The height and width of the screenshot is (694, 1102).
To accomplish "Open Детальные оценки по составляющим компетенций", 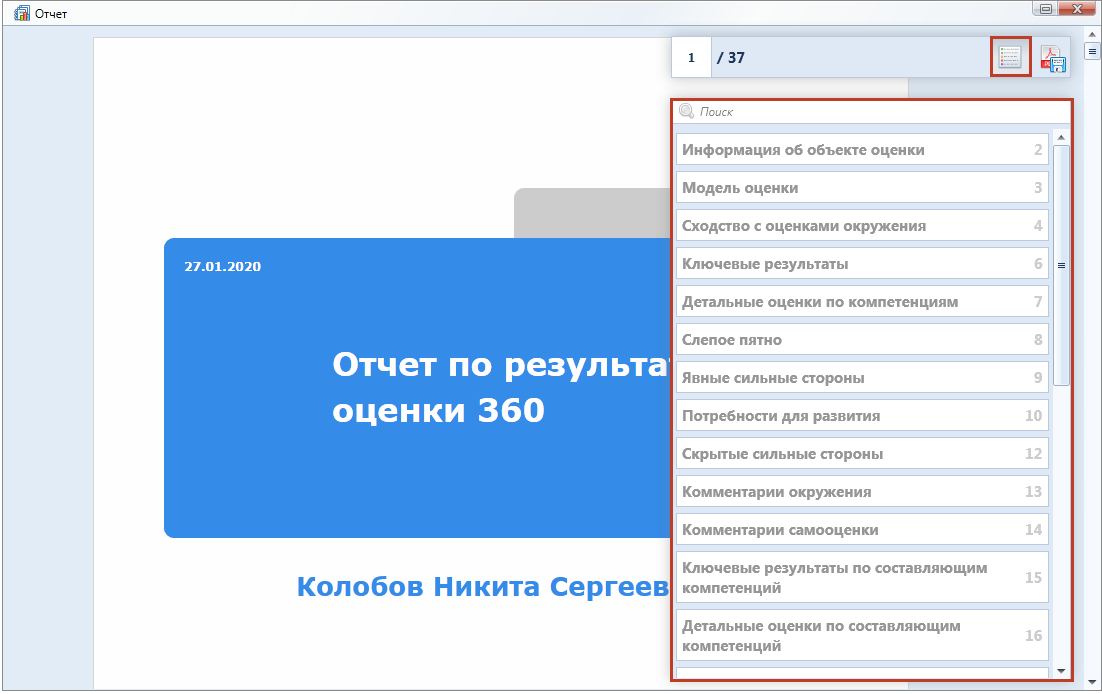I will 862,635.
